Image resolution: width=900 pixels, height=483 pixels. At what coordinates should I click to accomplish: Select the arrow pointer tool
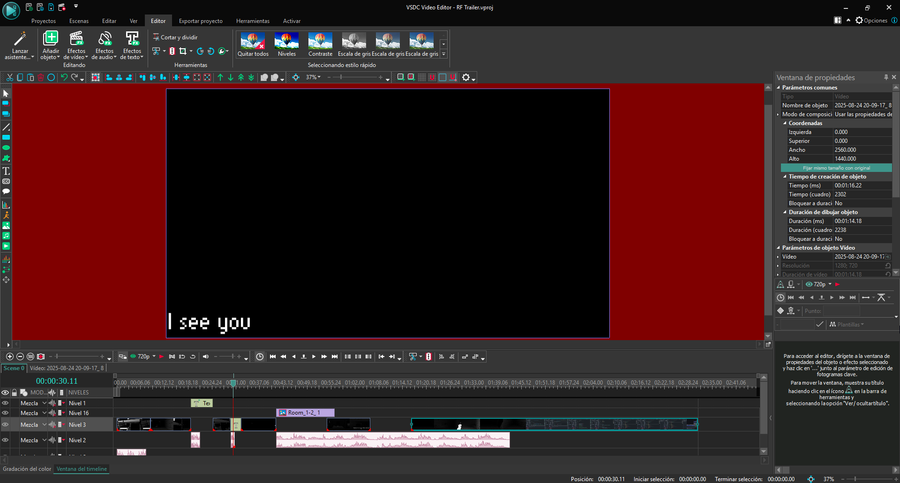tap(6, 93)
